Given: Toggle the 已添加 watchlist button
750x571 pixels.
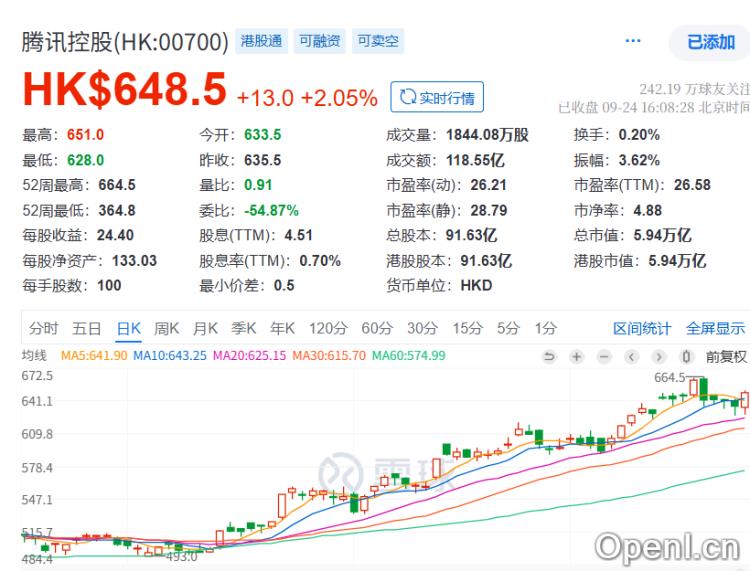Looking at the screenshot, I should pyautogui.click(x=710, y=42).
